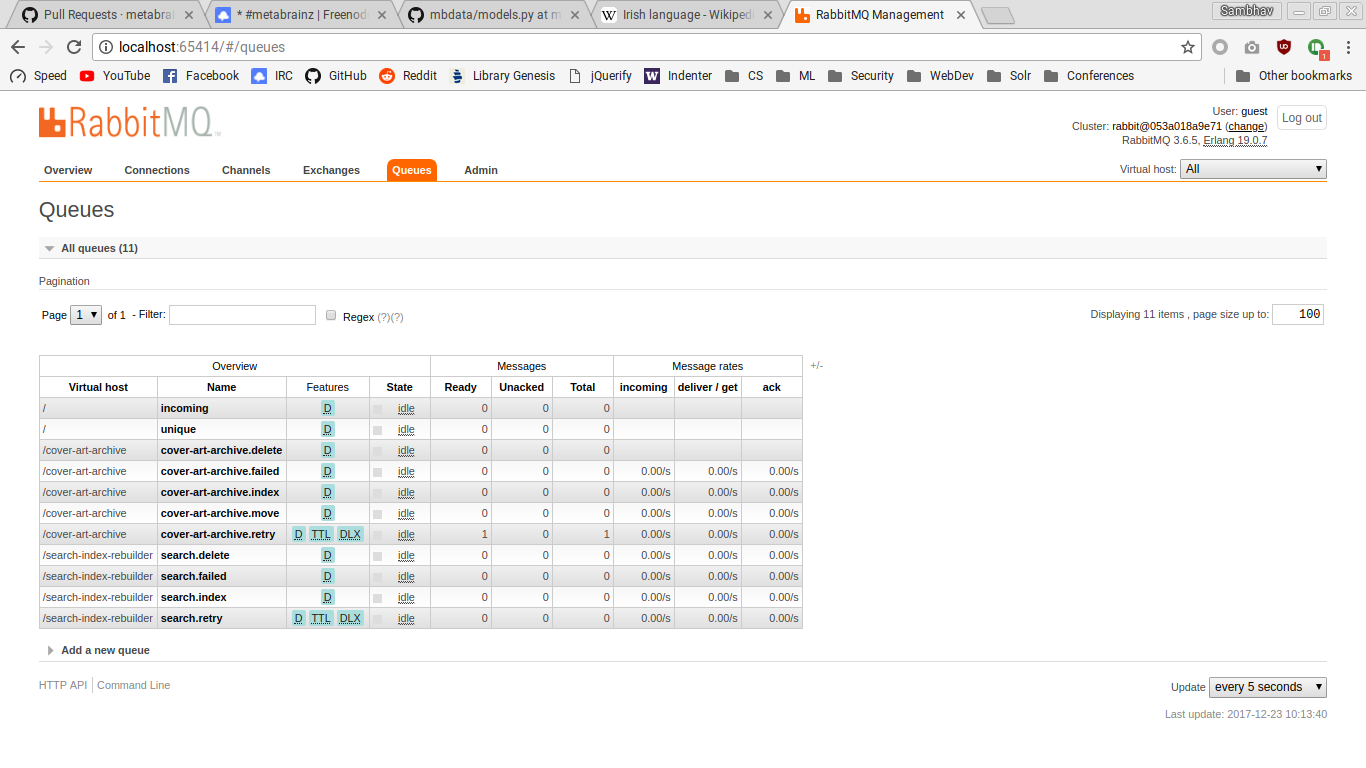The image size is (1366, 768).
Task: Click the camera extension icon
Action: tap(1252, 47)
